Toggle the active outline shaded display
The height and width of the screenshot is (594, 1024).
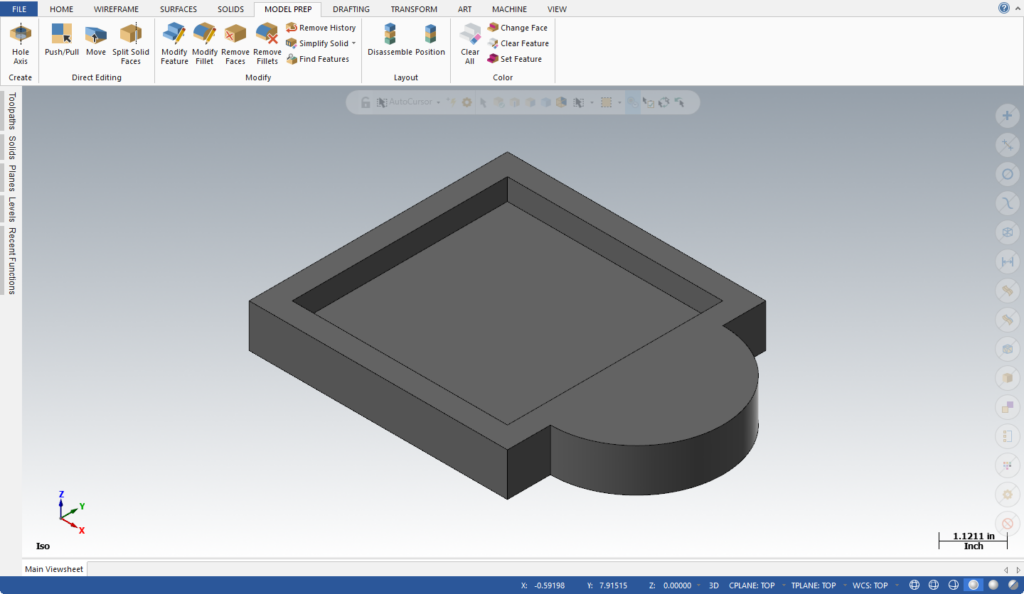click(974, 586)
